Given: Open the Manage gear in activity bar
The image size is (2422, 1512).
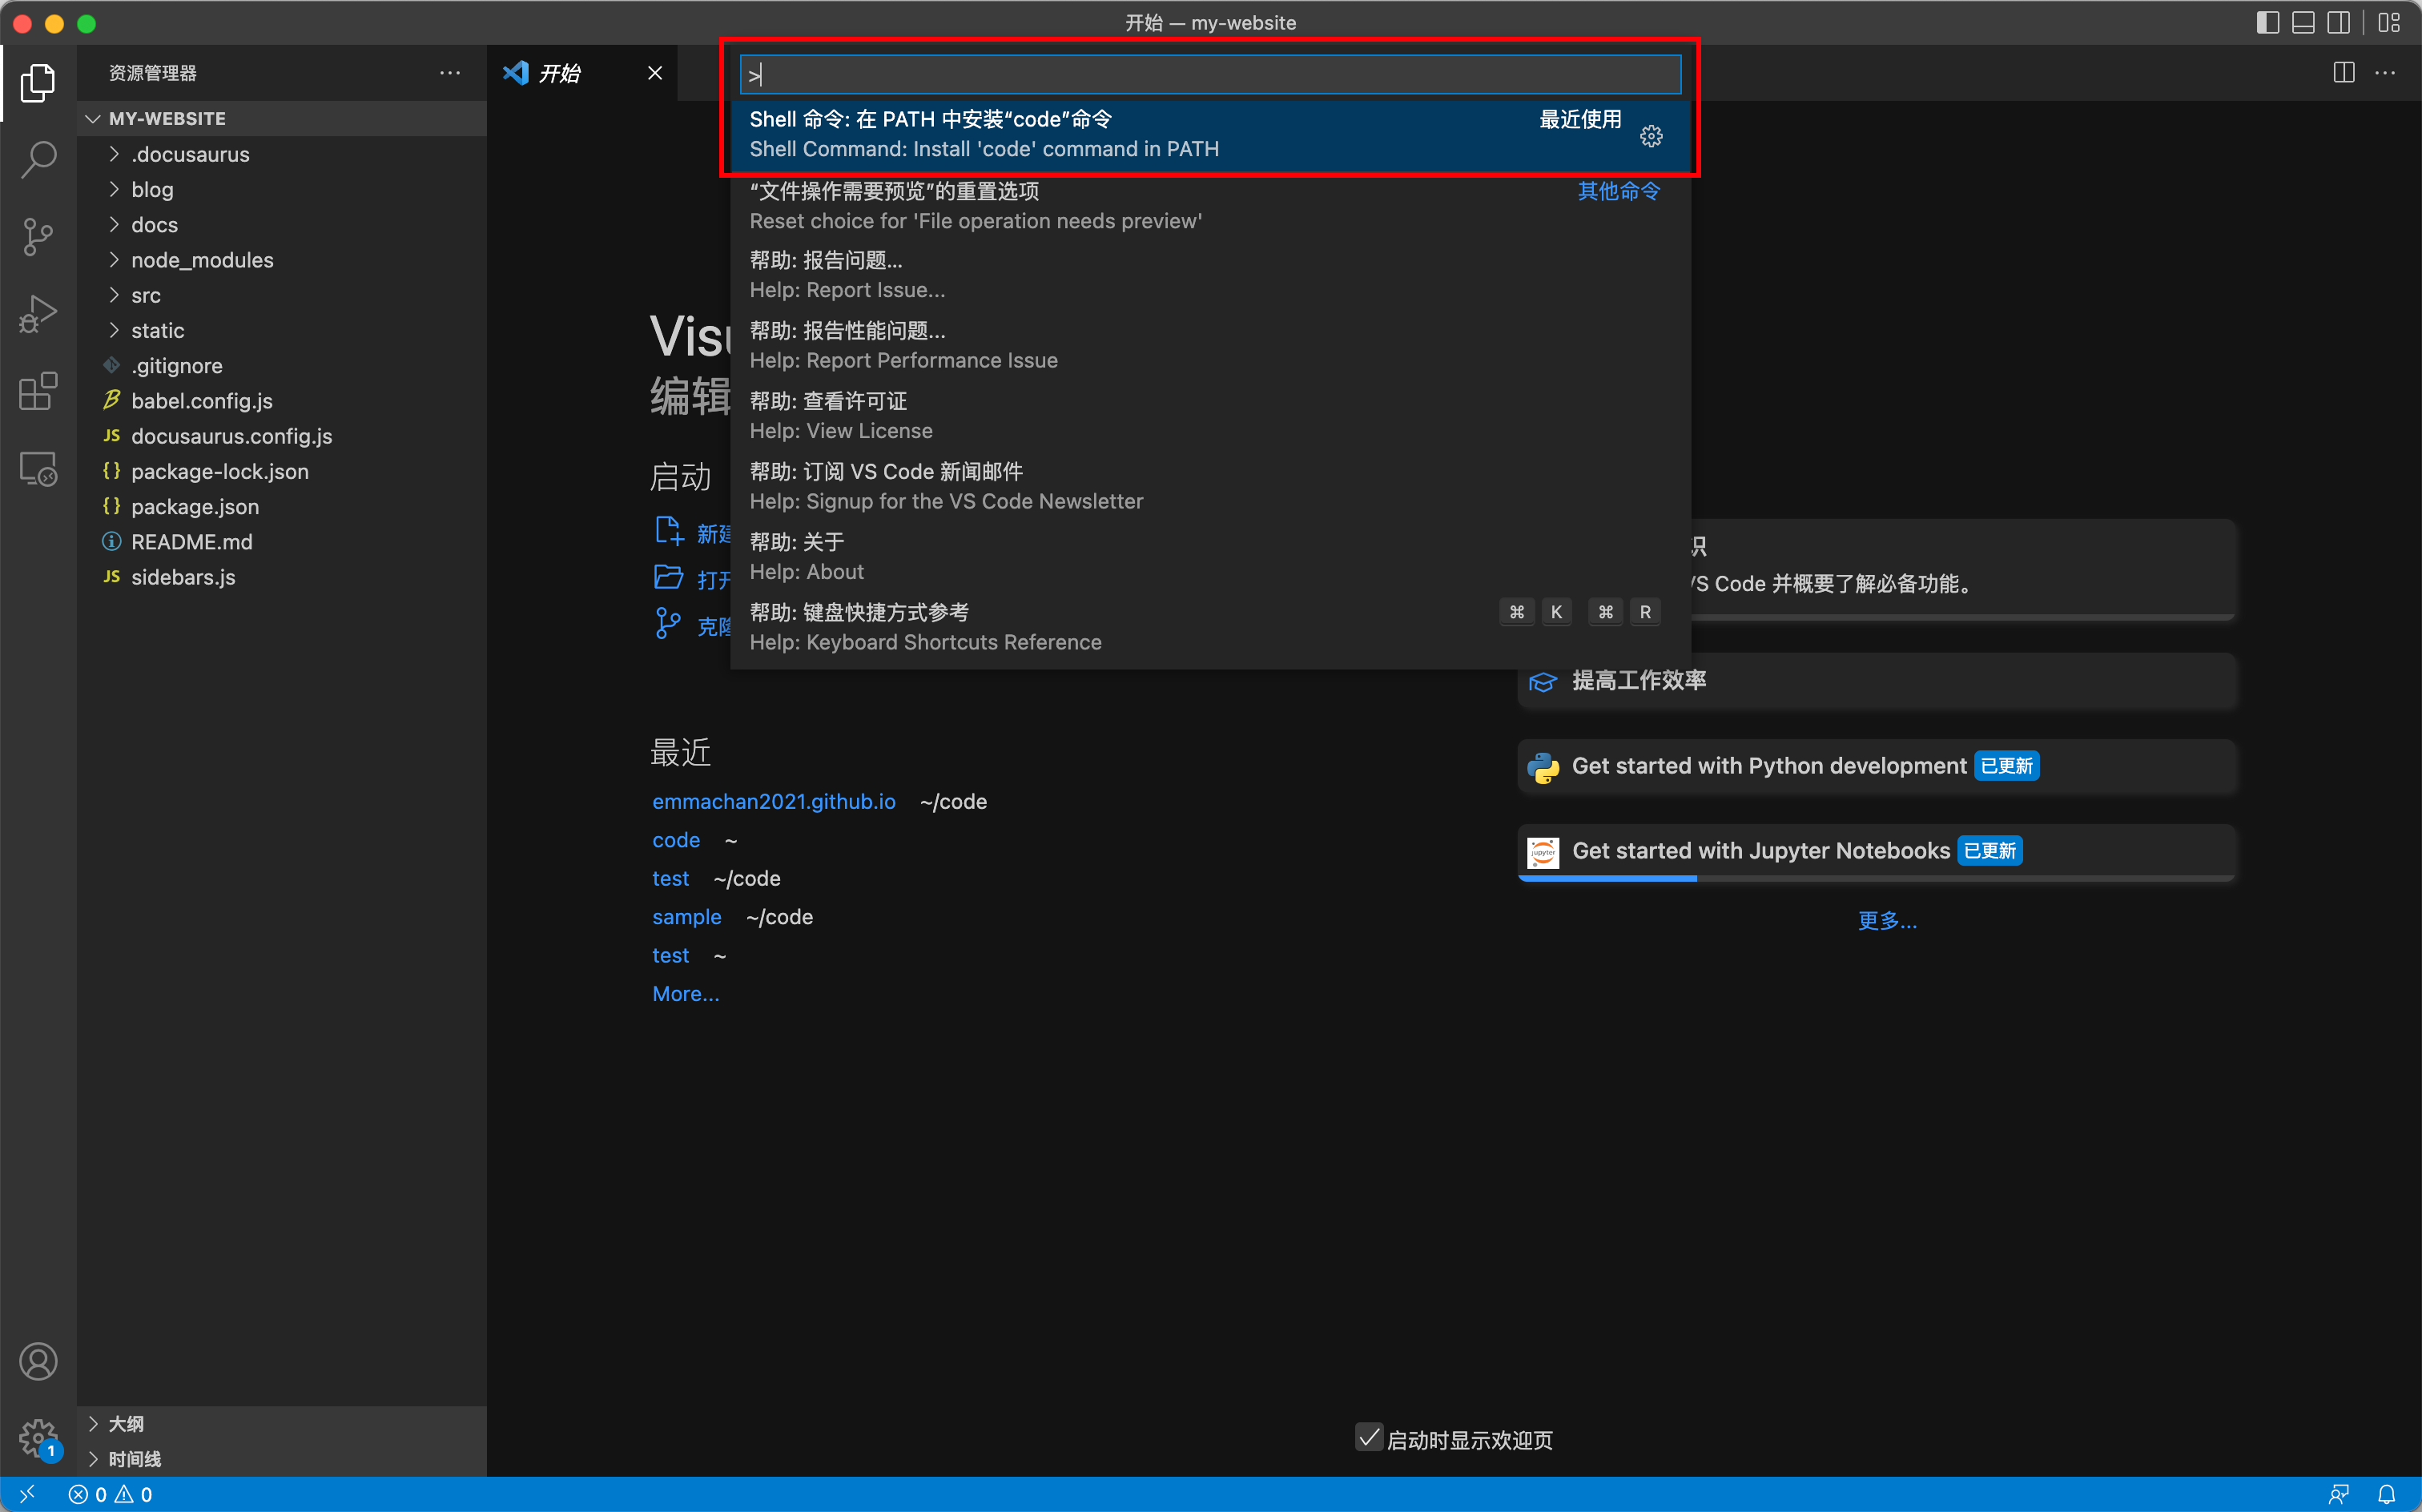Looking at the screenshot, I should [38, 1438].
